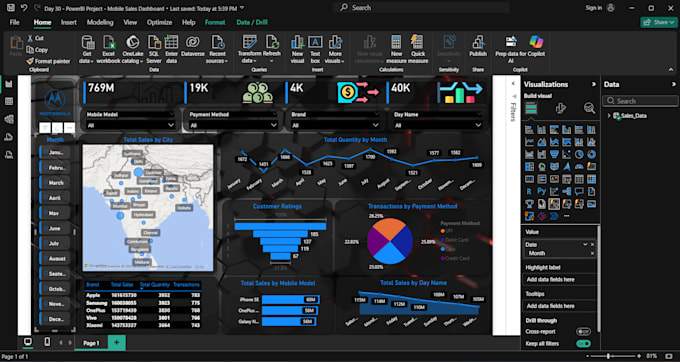
Task: Open DAX query view in sidebar
Action: pos(9,137)
